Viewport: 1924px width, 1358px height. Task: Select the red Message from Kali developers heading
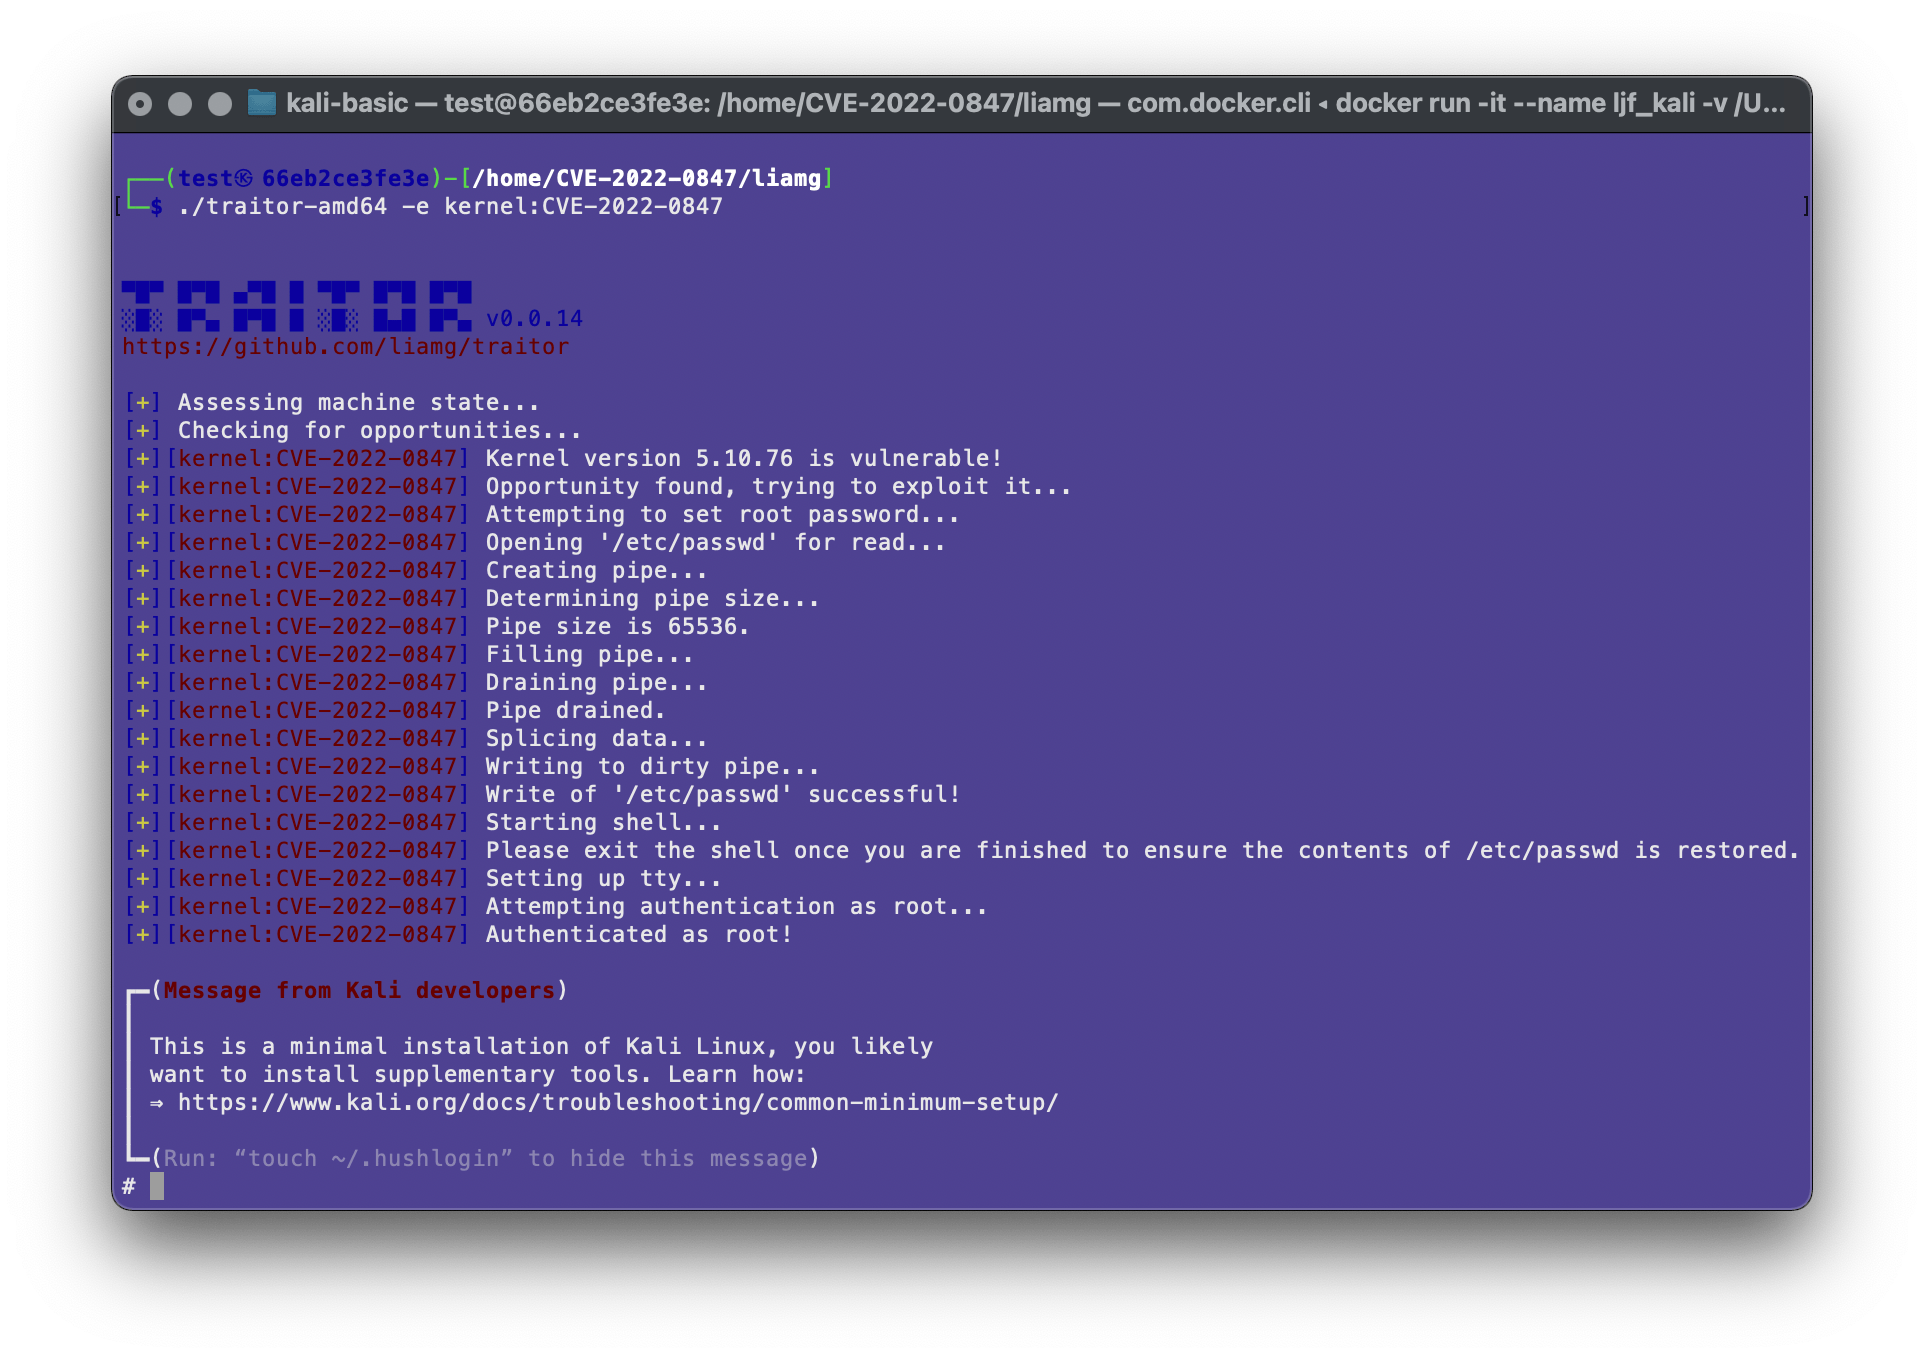(361, 990)
